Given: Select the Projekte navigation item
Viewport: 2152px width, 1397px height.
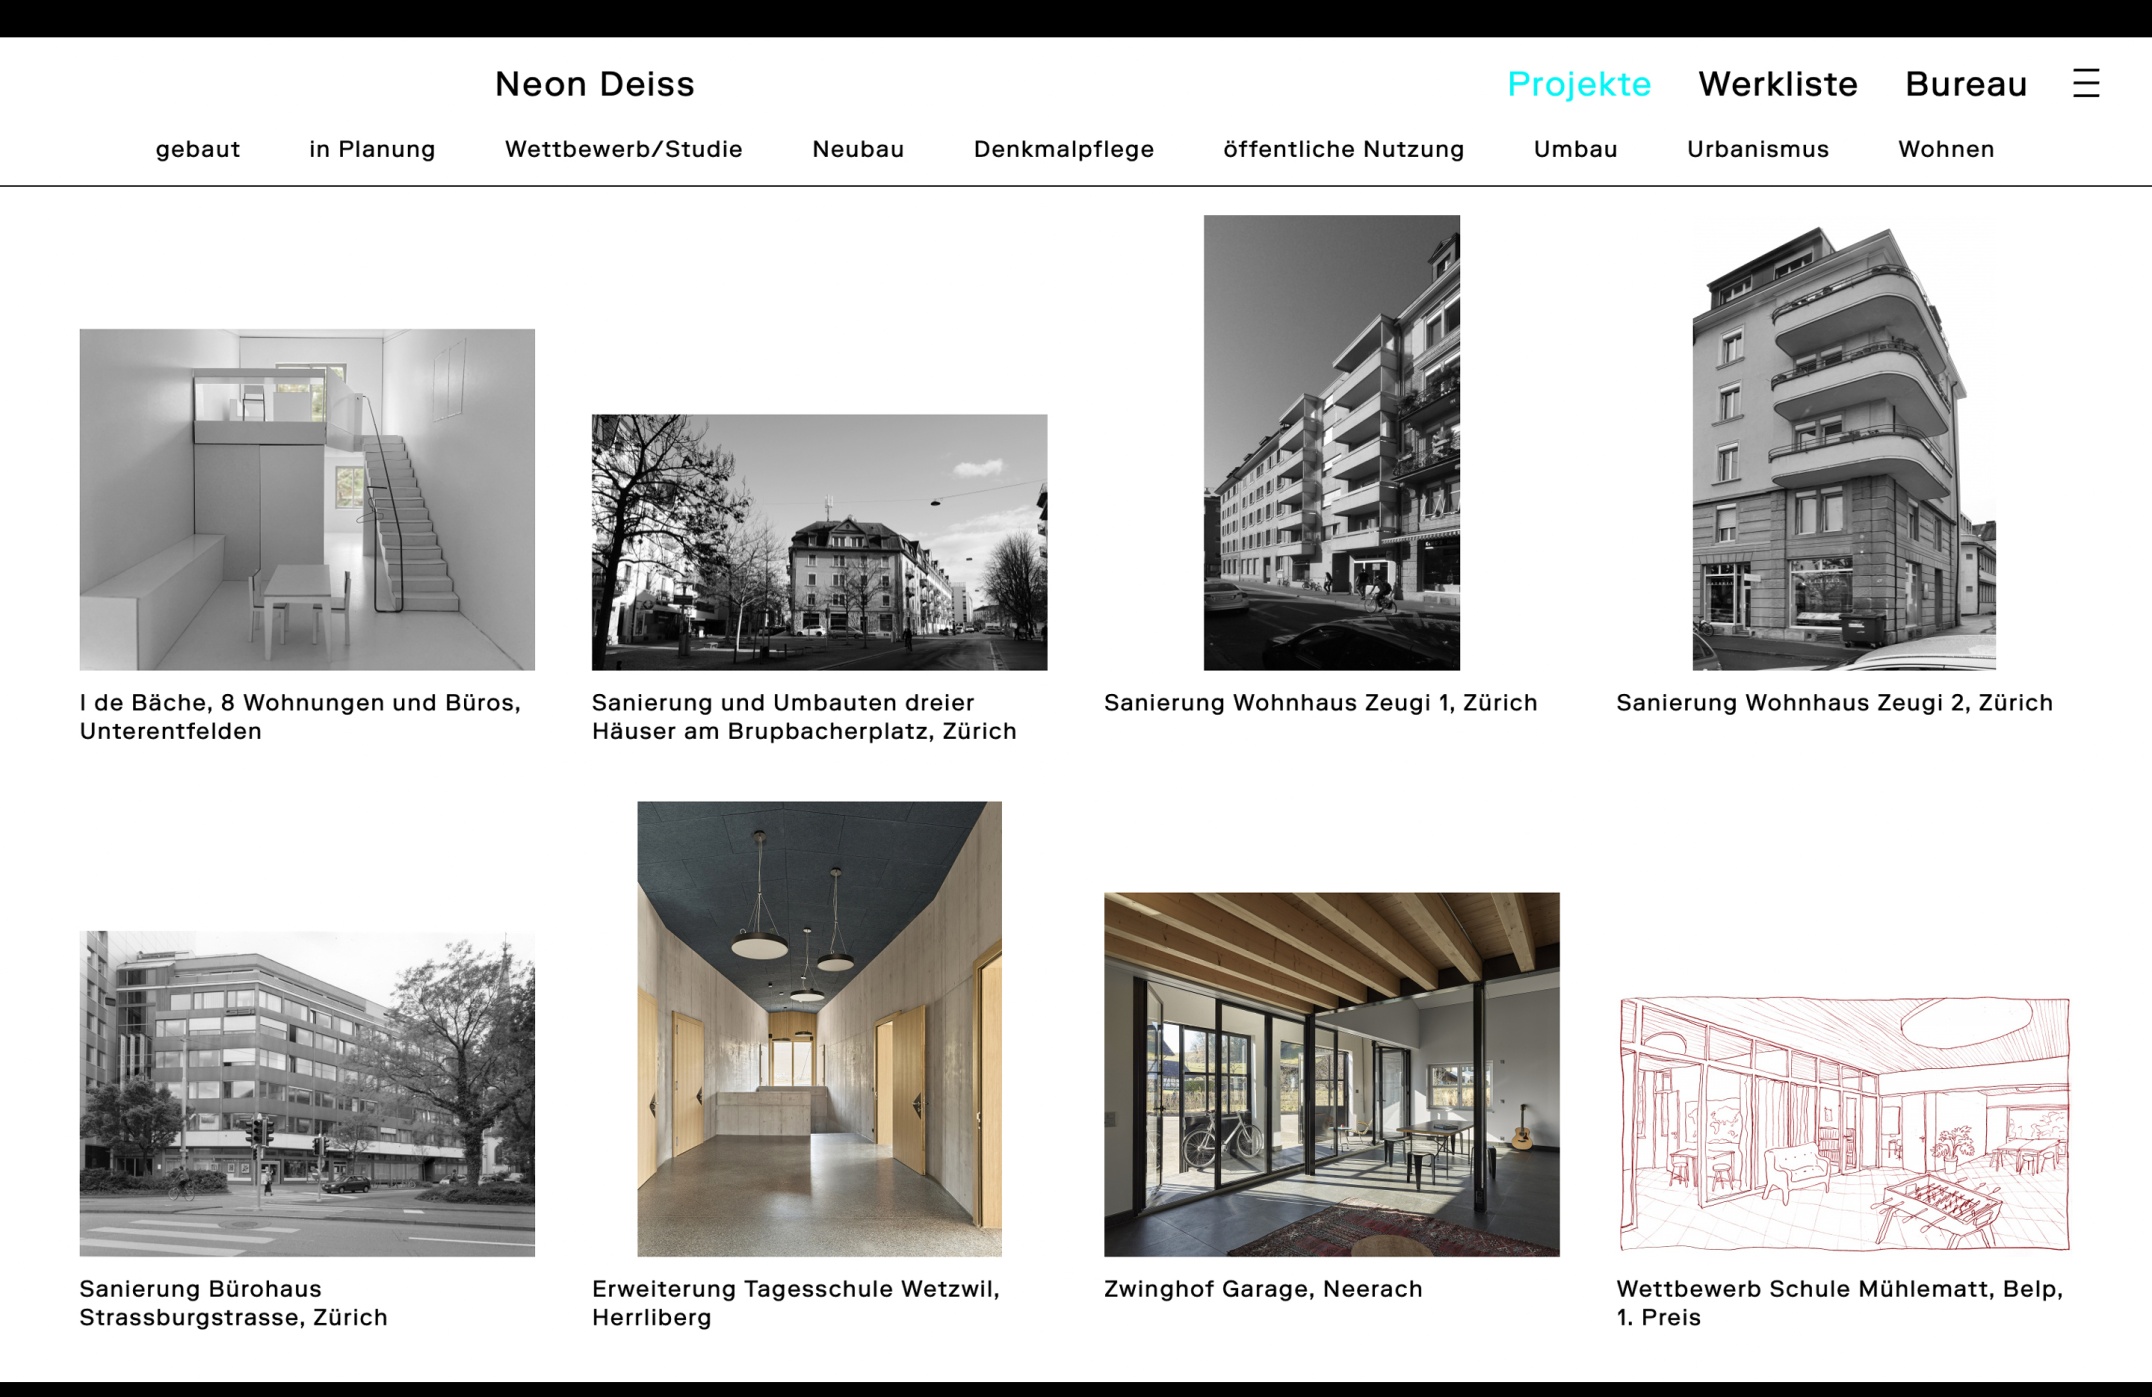Looking at the screenshot, I should (x=1579, y=84).
